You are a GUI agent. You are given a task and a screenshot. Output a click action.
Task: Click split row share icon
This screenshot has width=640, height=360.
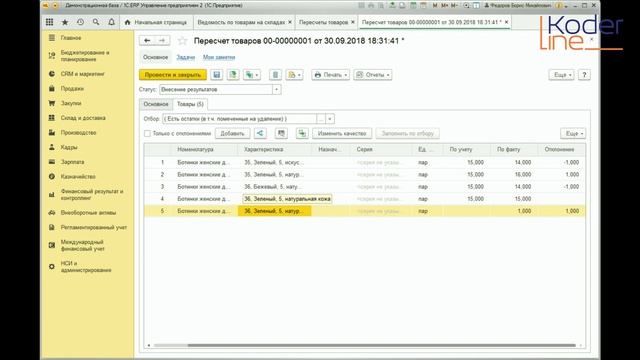(x=260, y=133)
